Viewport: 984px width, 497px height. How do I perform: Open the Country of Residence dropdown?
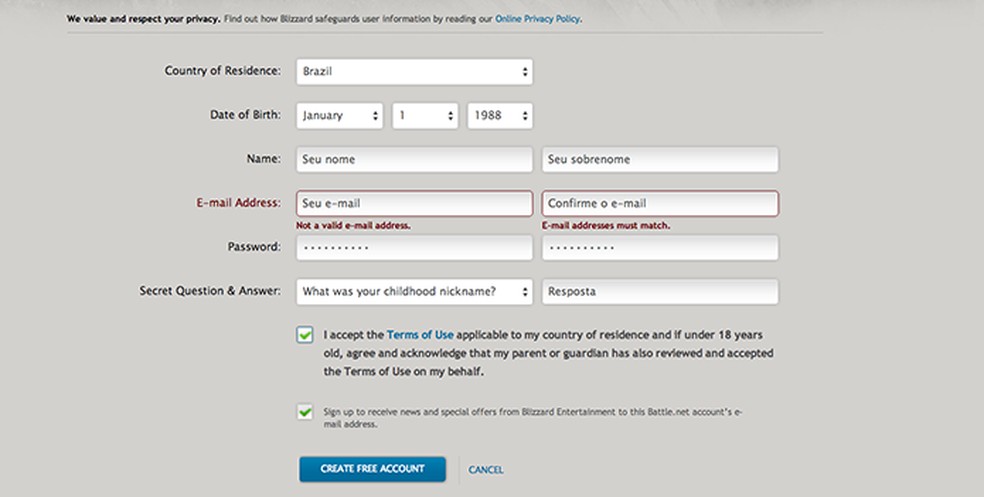click(414, 72)
